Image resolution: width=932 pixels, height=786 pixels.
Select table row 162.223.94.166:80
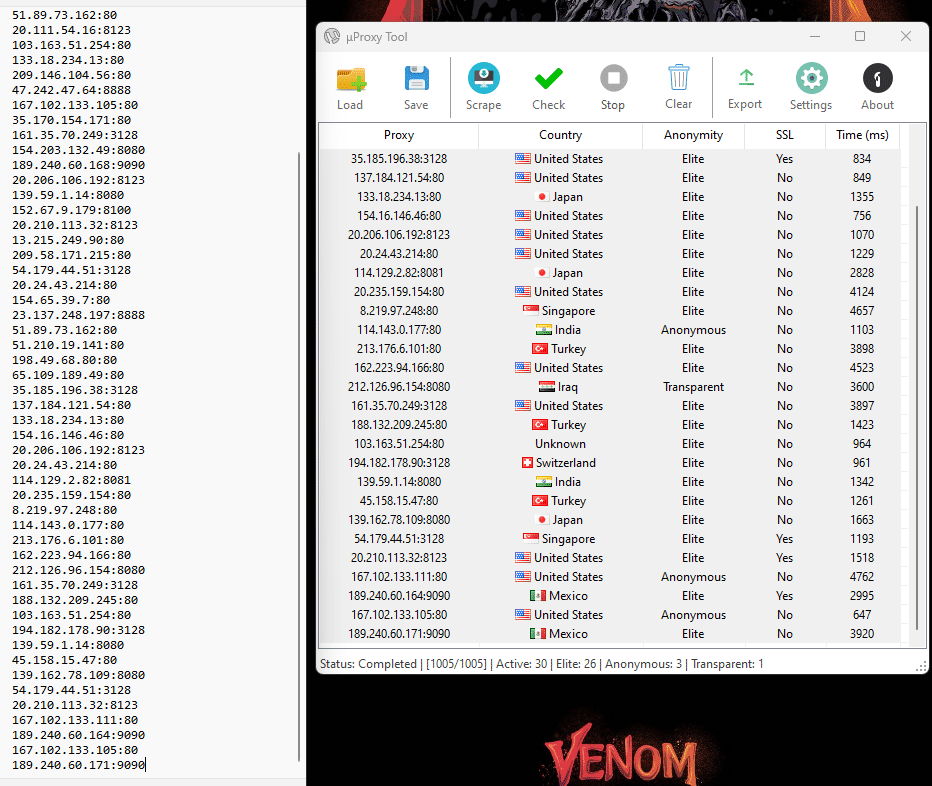(x=610, y=368)
